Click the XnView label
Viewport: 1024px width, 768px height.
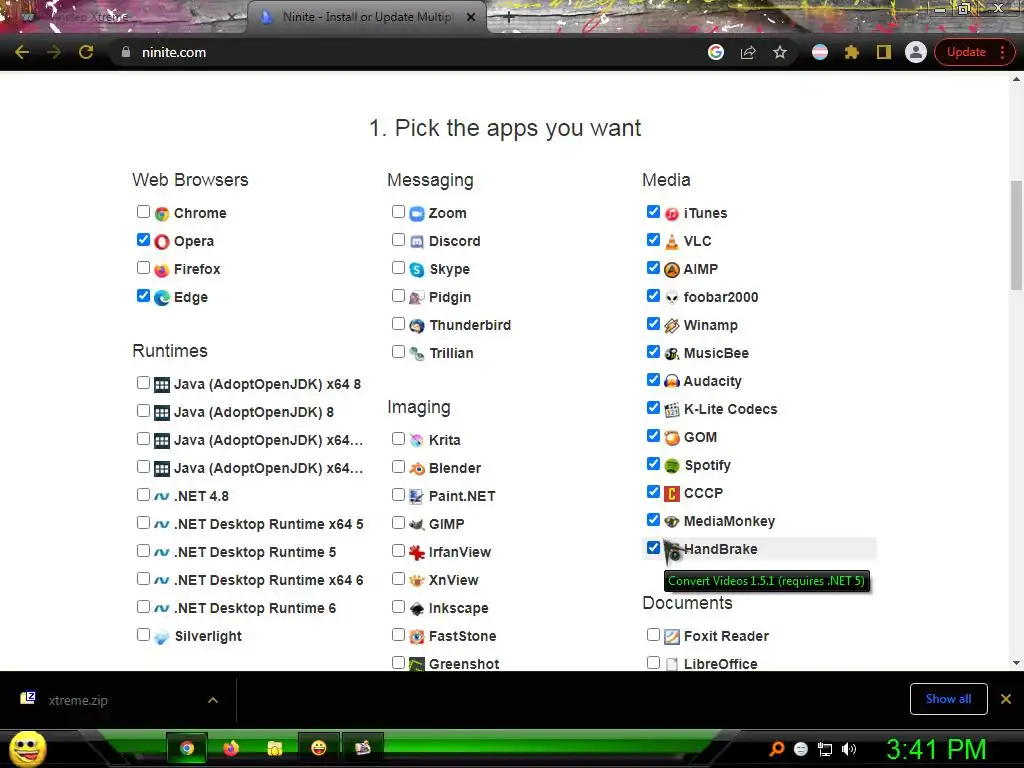point(453,581)
